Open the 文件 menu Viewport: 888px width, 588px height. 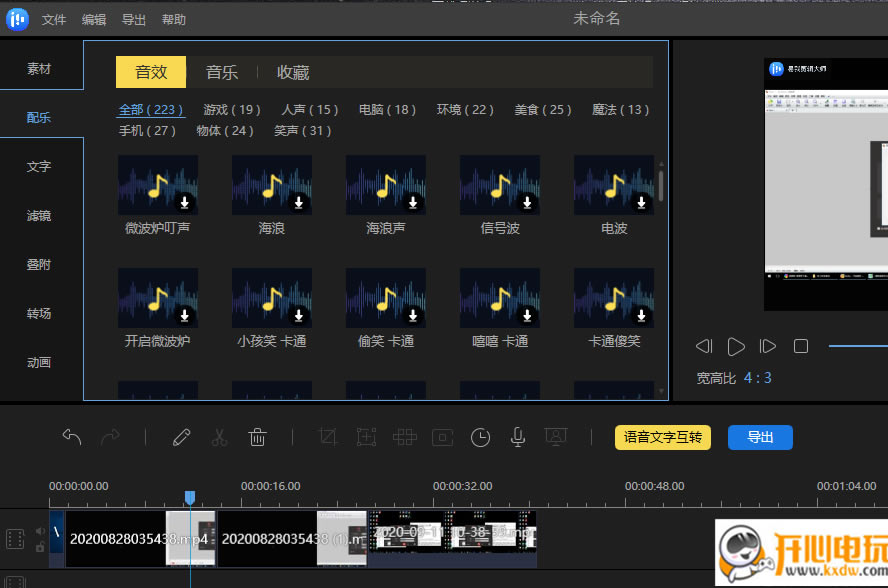coord(54,20)
